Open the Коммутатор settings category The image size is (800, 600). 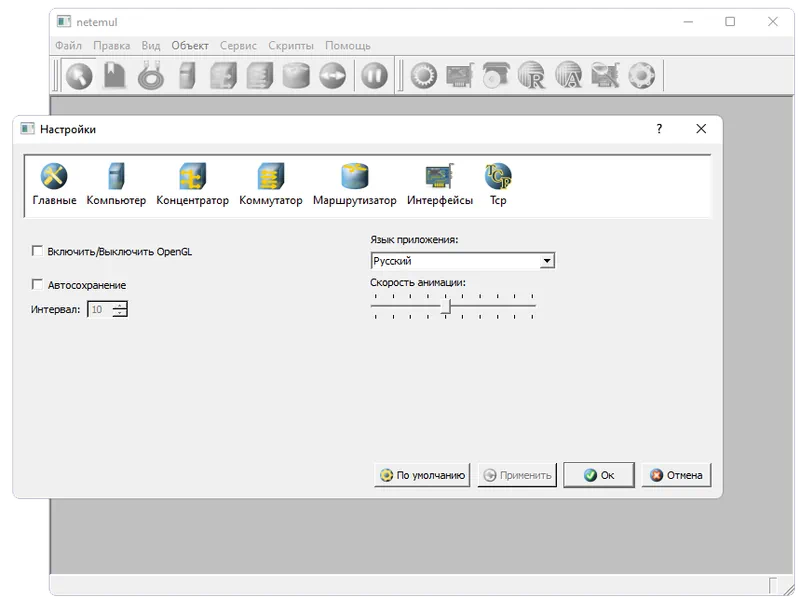270,185
